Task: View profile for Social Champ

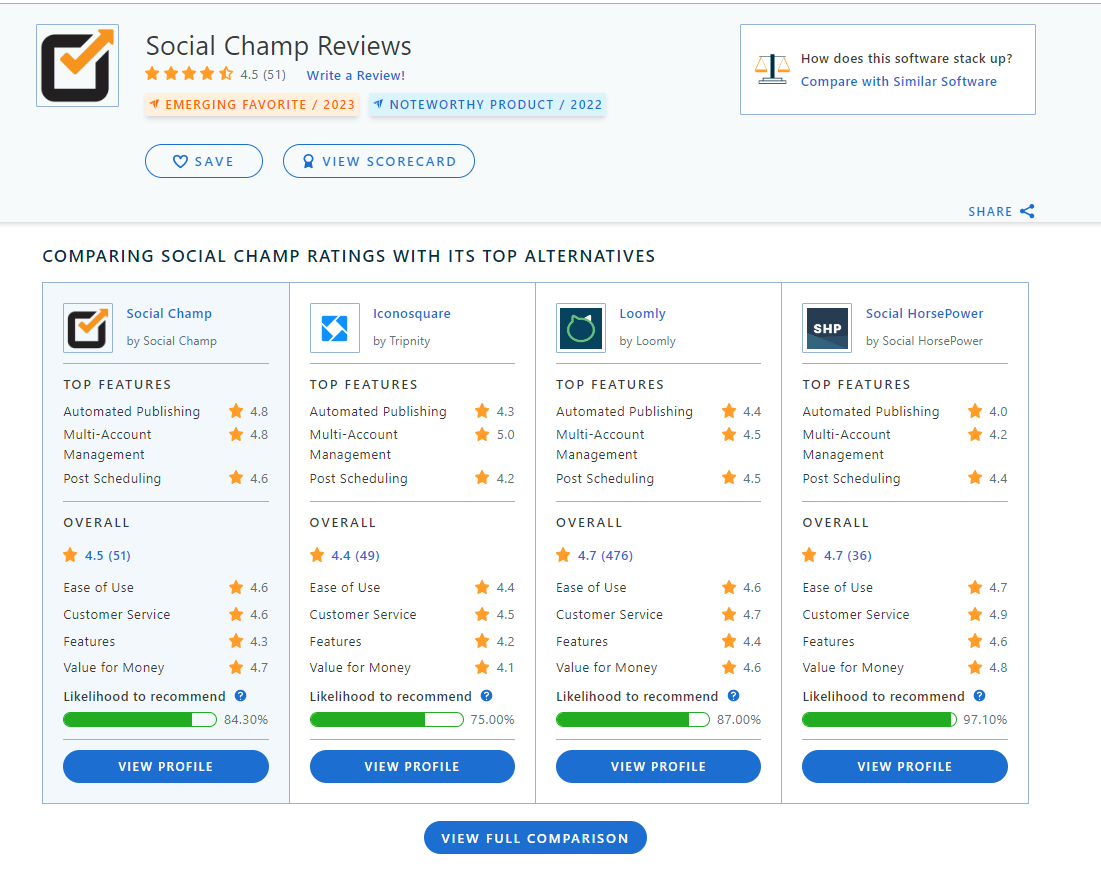Action: [166, 766]
